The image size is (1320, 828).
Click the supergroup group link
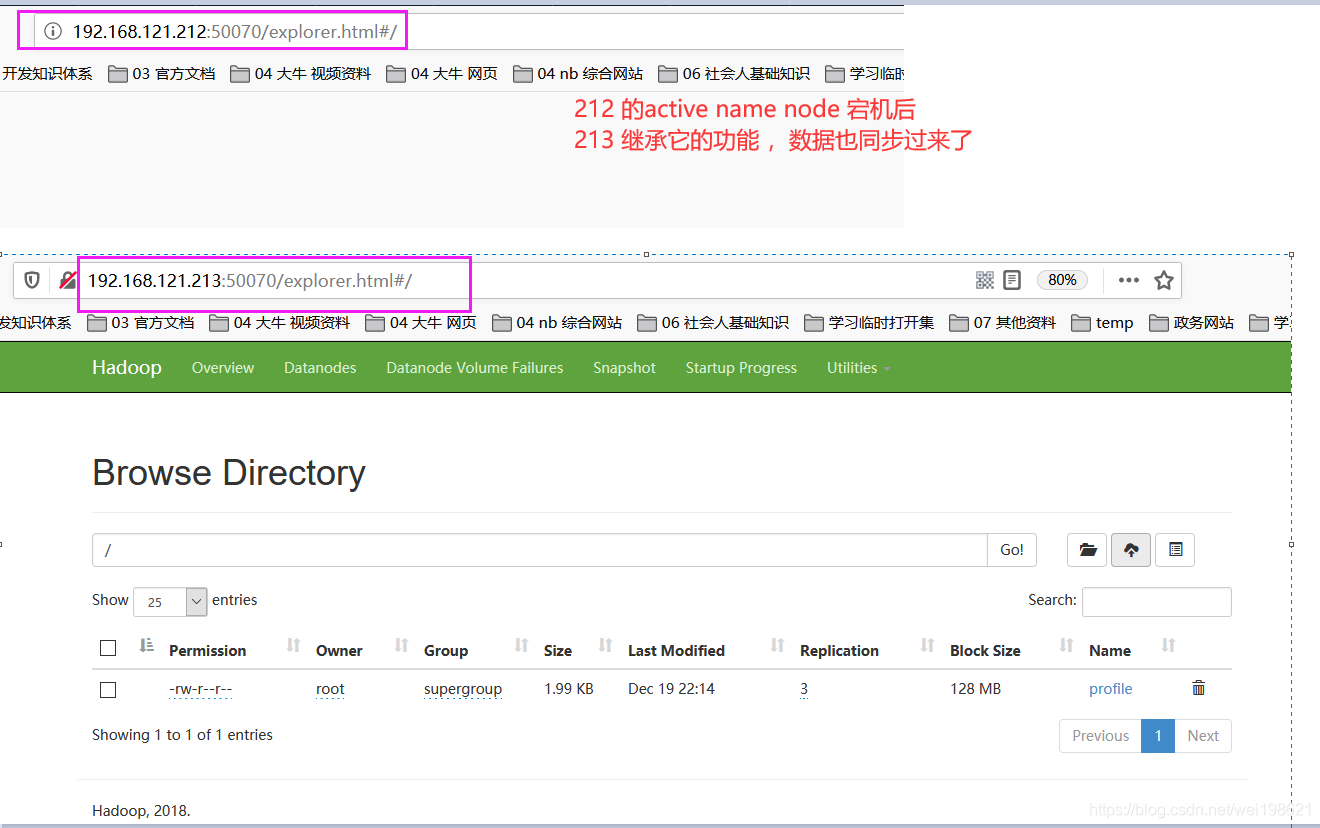click(463, 689)
